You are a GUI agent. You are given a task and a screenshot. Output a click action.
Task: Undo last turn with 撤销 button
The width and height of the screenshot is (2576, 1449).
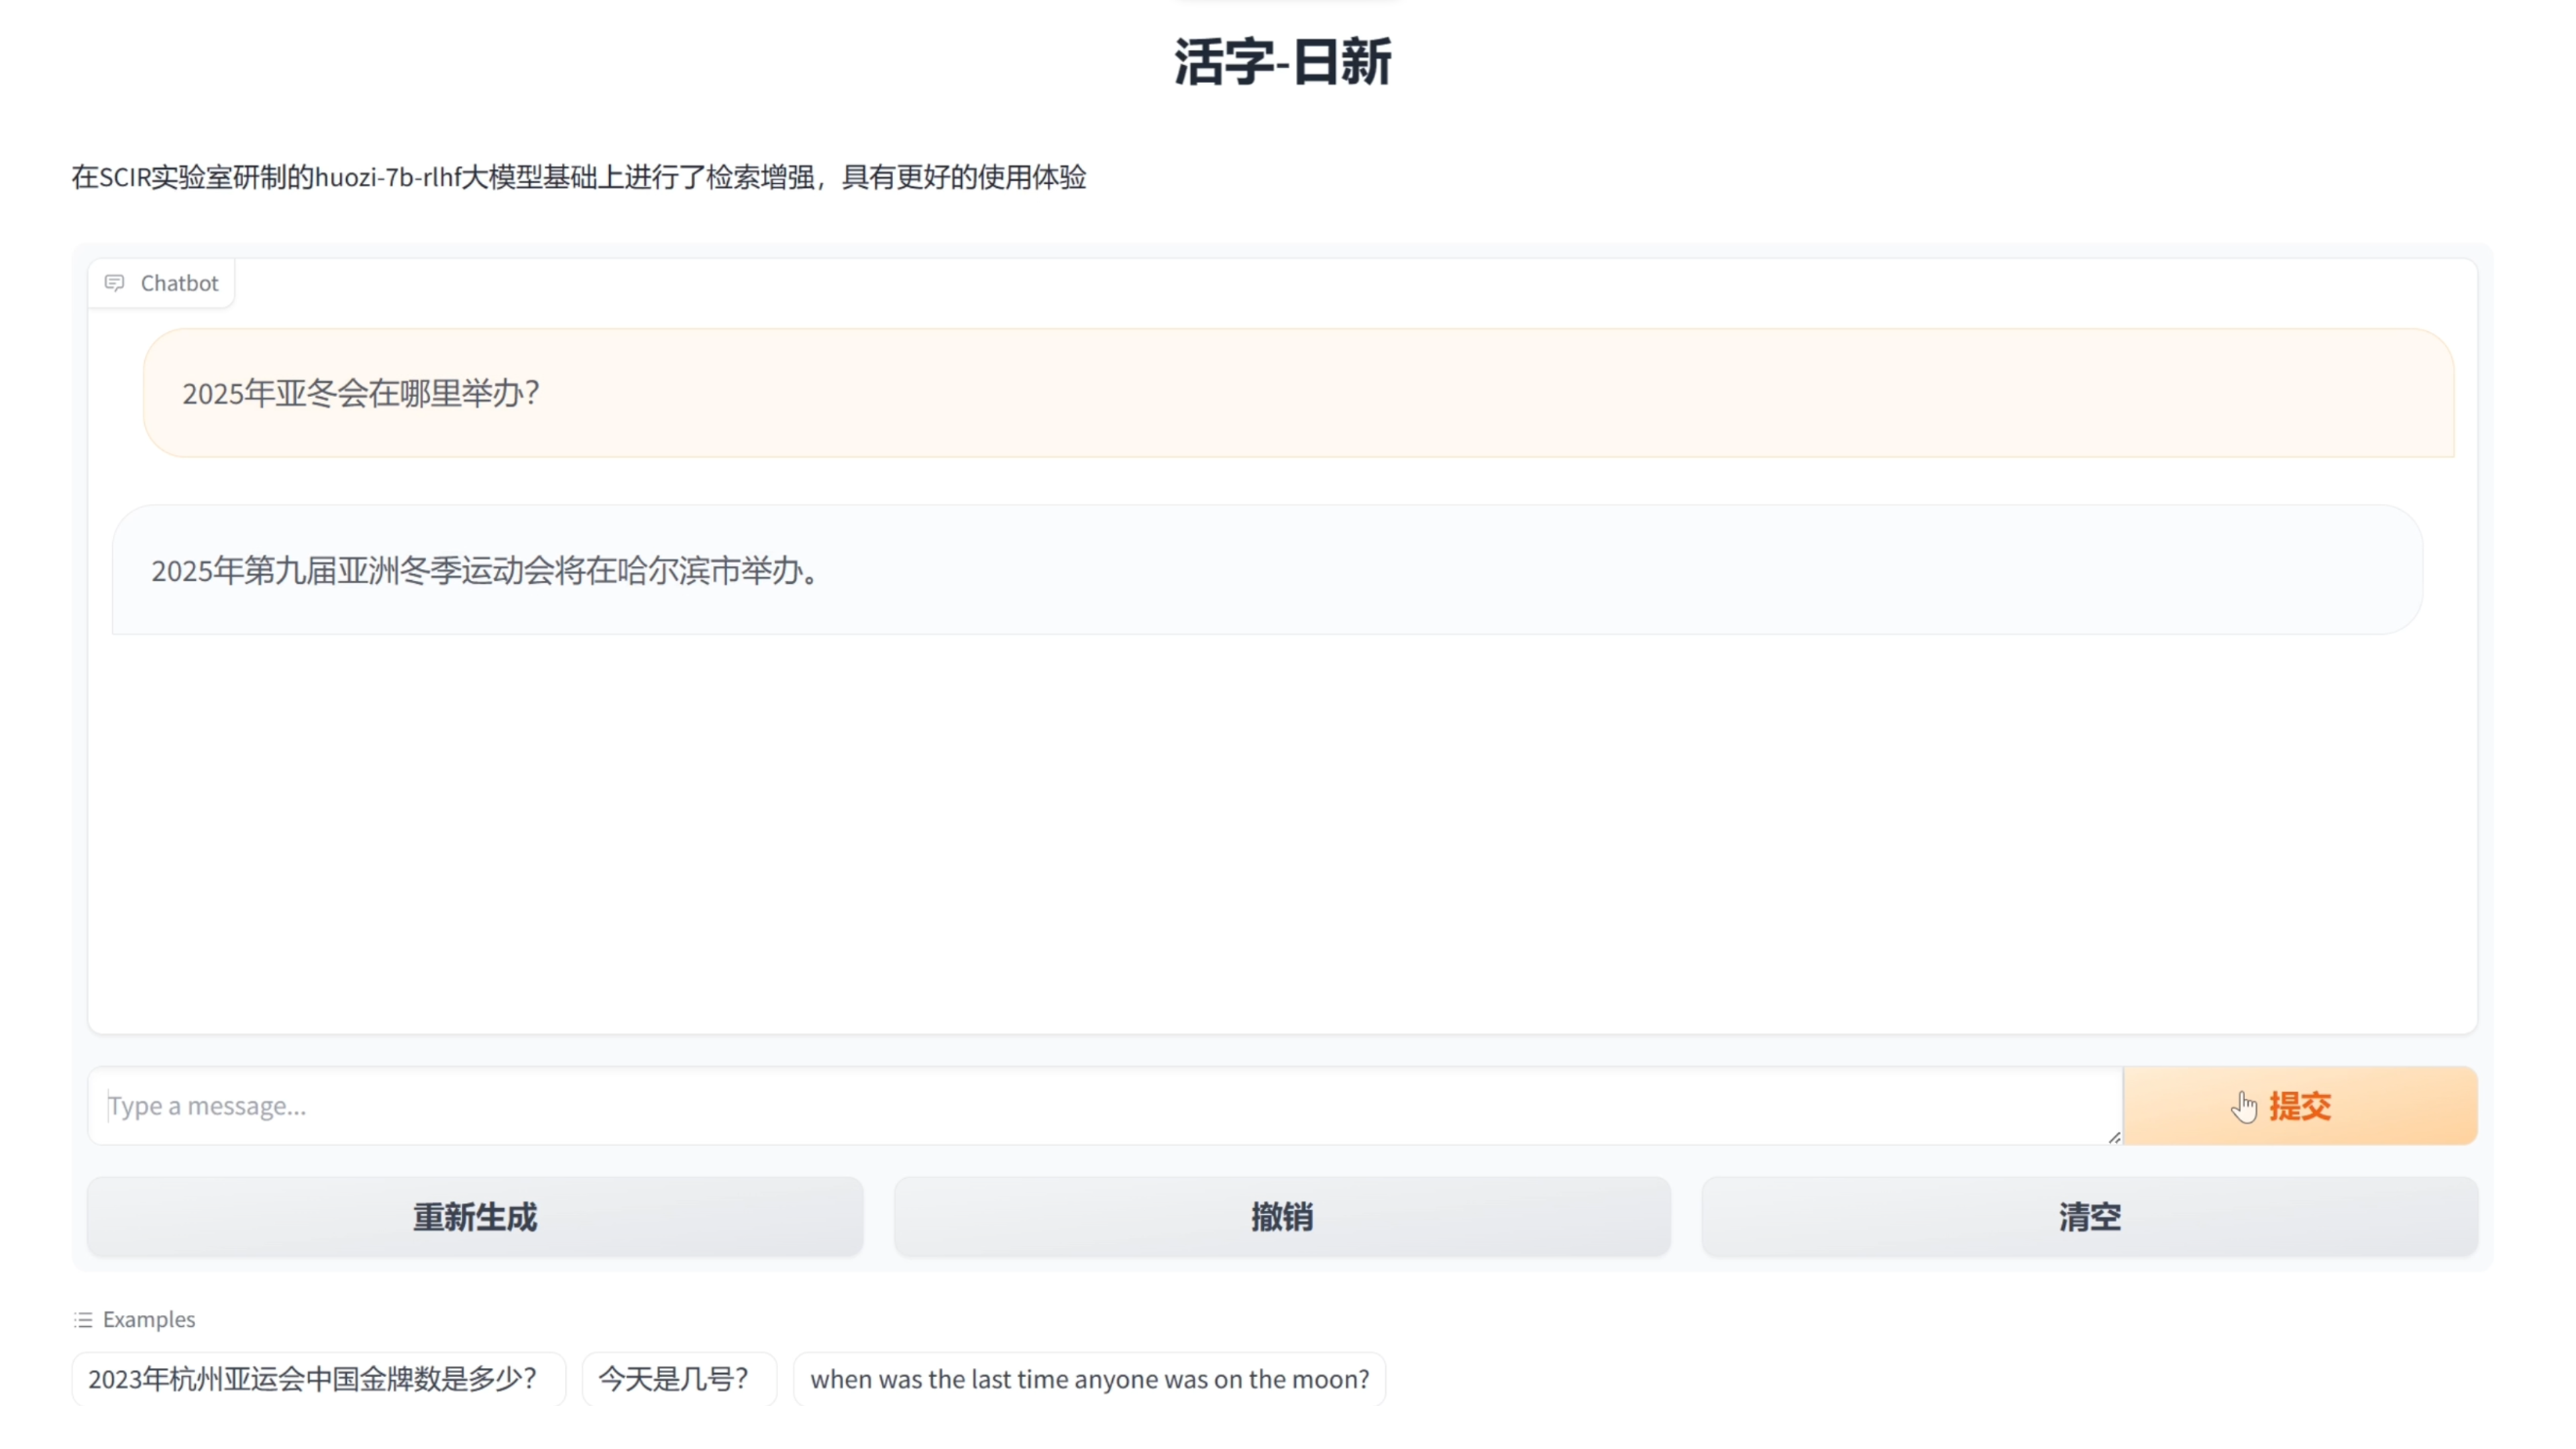tap(1282, 1217)
